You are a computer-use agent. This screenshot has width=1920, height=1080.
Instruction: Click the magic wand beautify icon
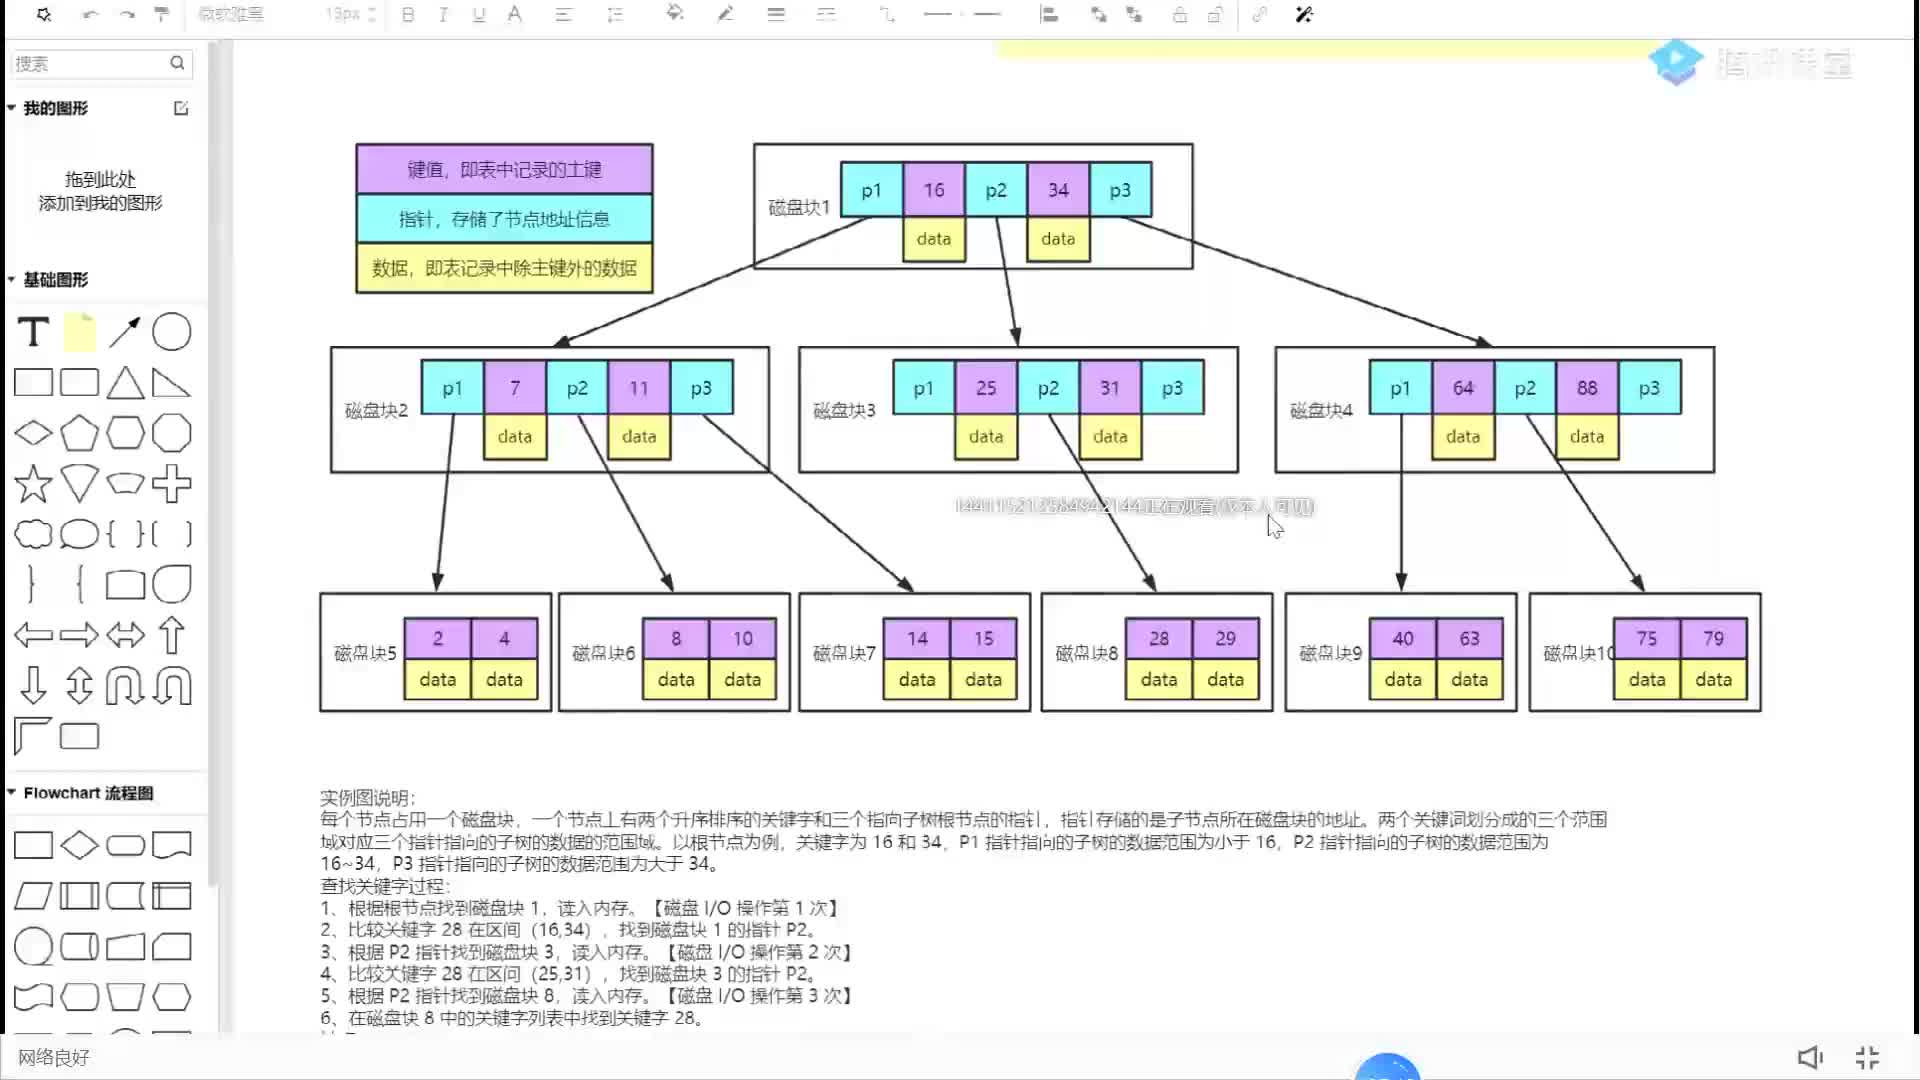point(1304,15)
